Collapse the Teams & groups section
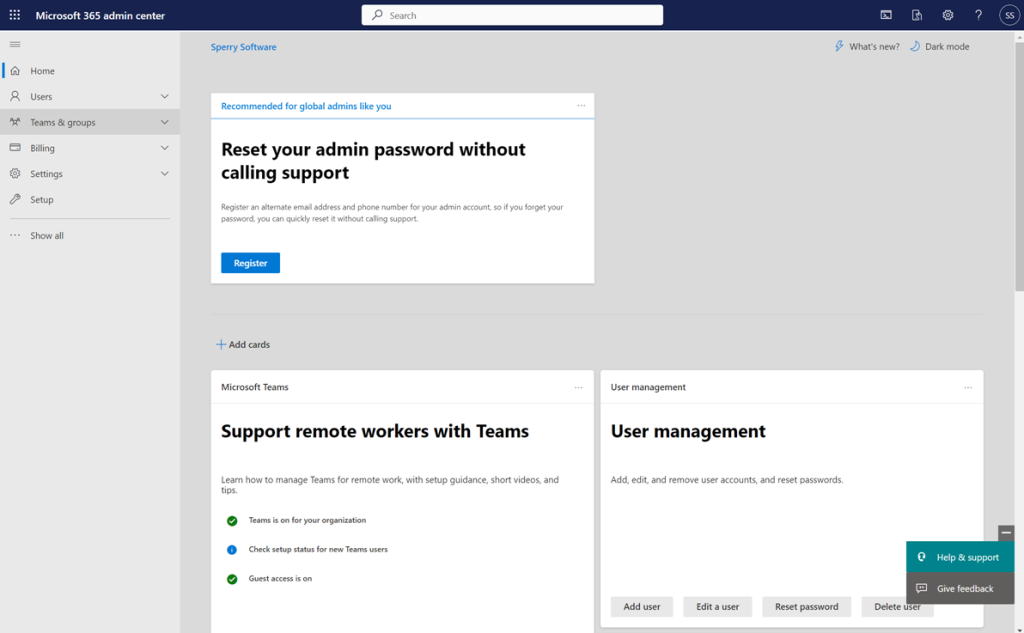This screenshot has width=1024, height=633. point(165,121)
